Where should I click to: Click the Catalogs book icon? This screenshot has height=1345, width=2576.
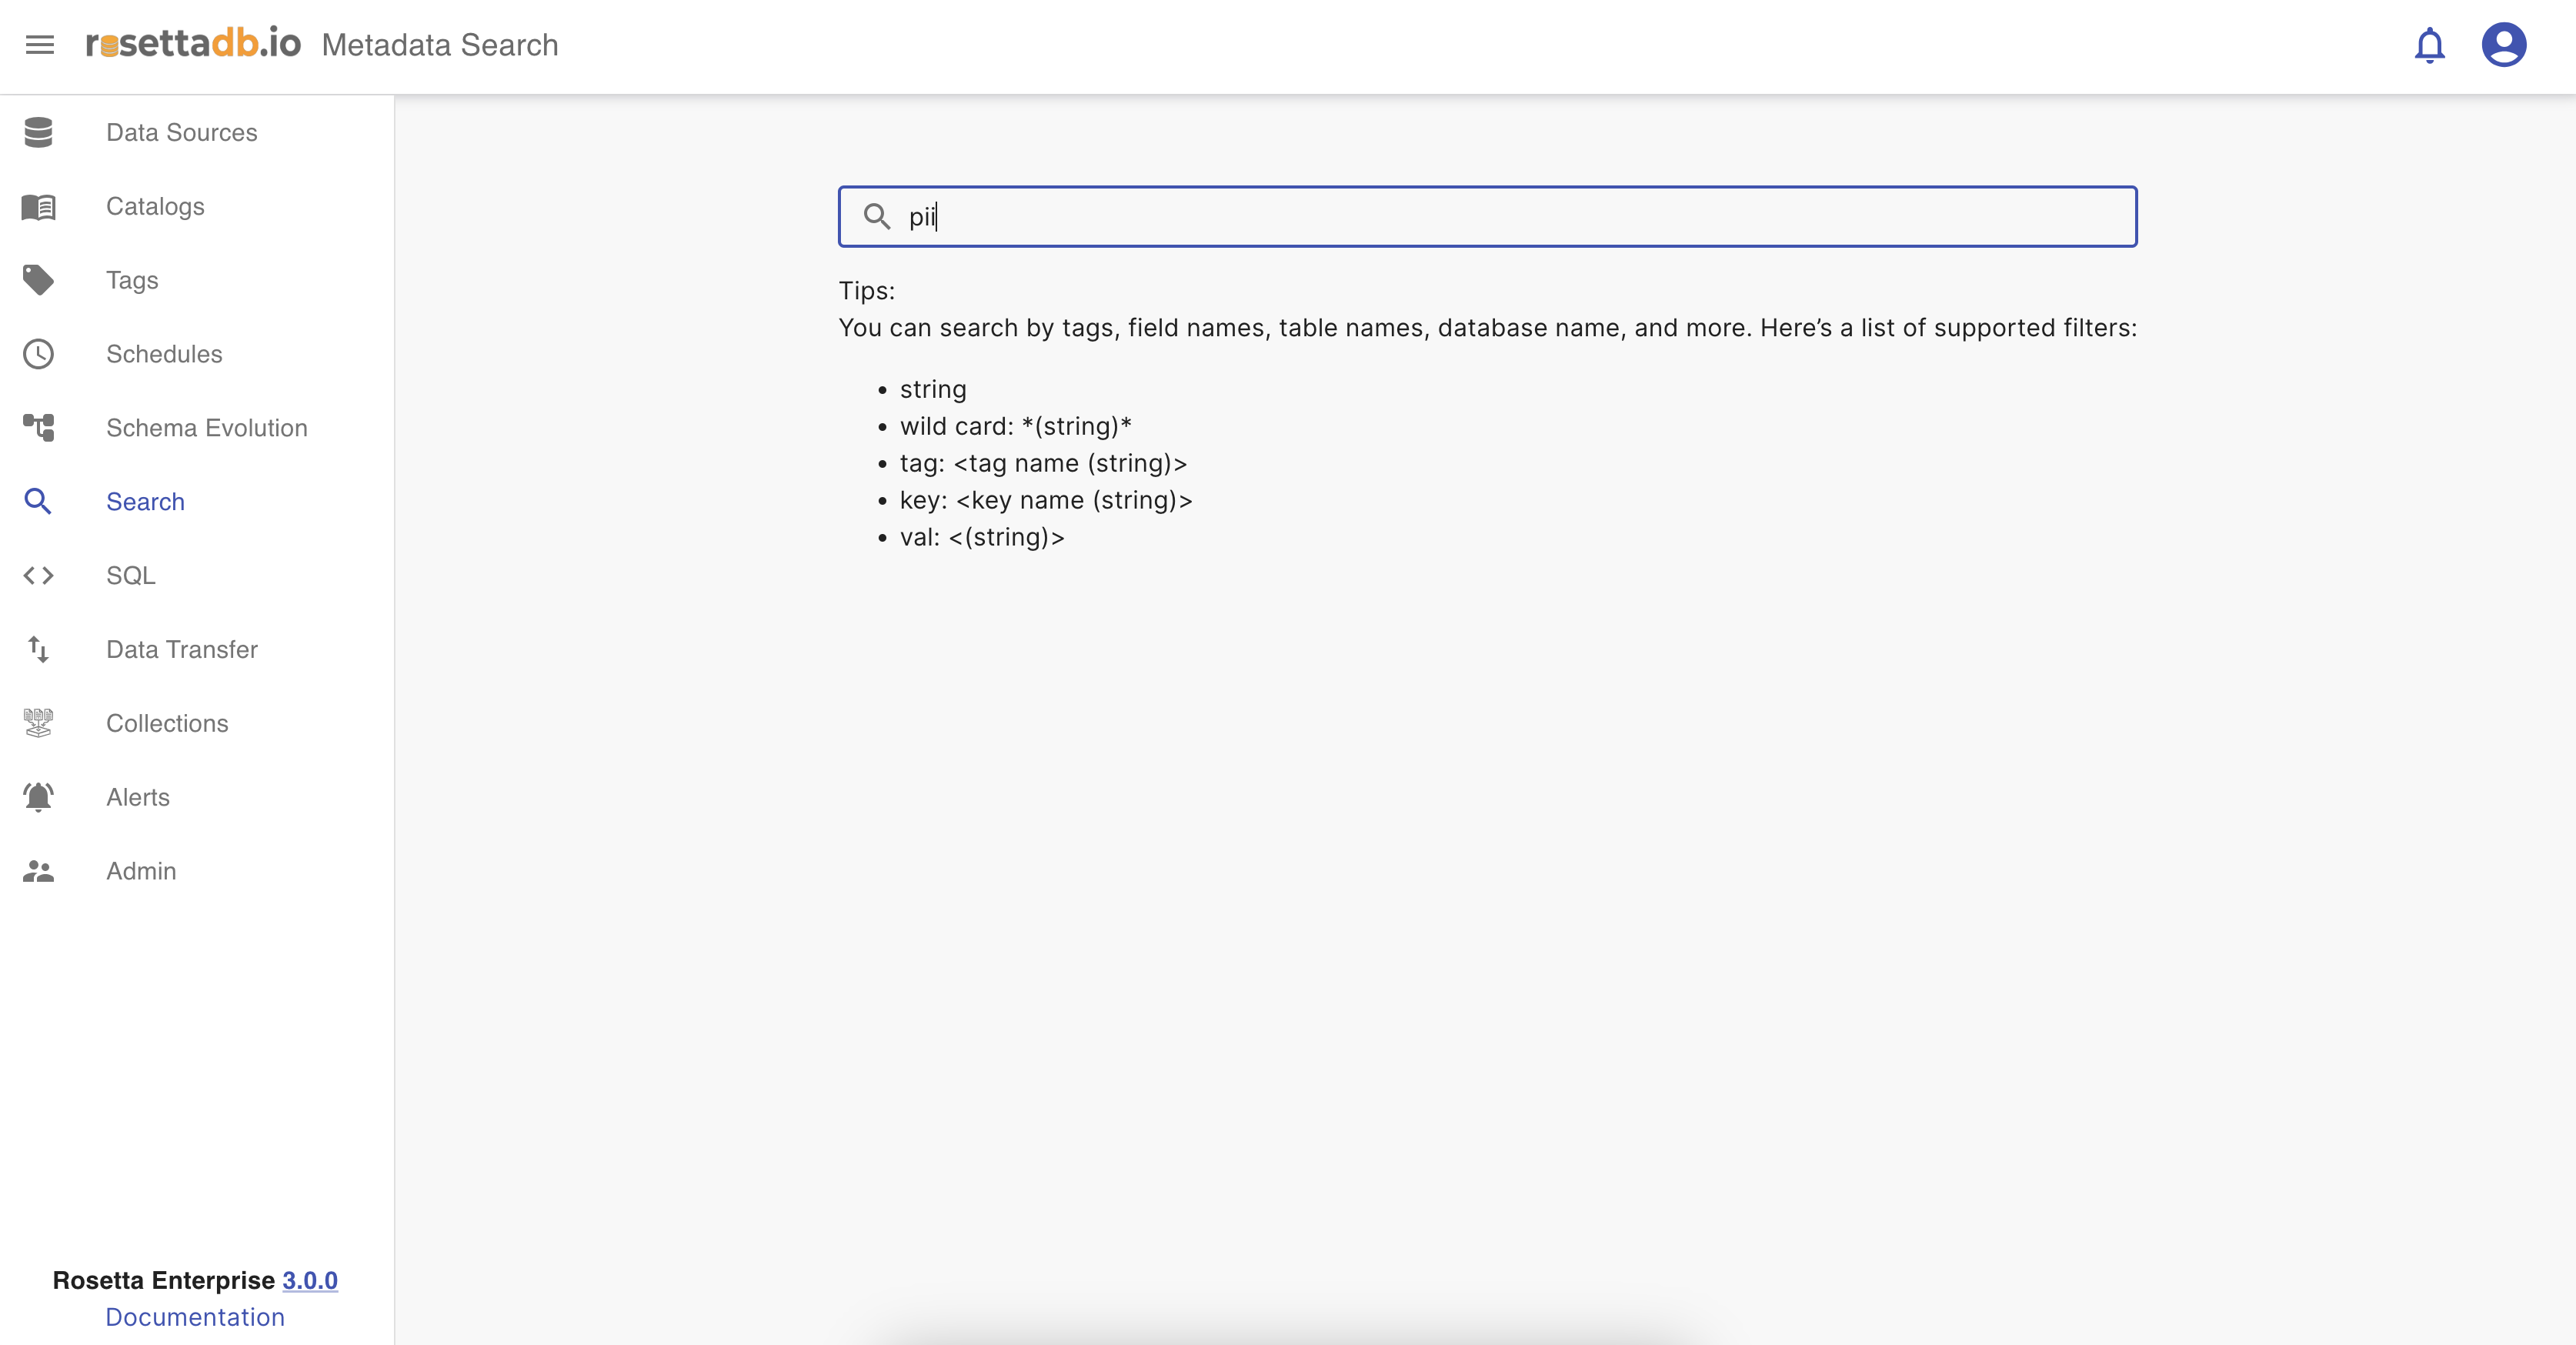(38, 207)
